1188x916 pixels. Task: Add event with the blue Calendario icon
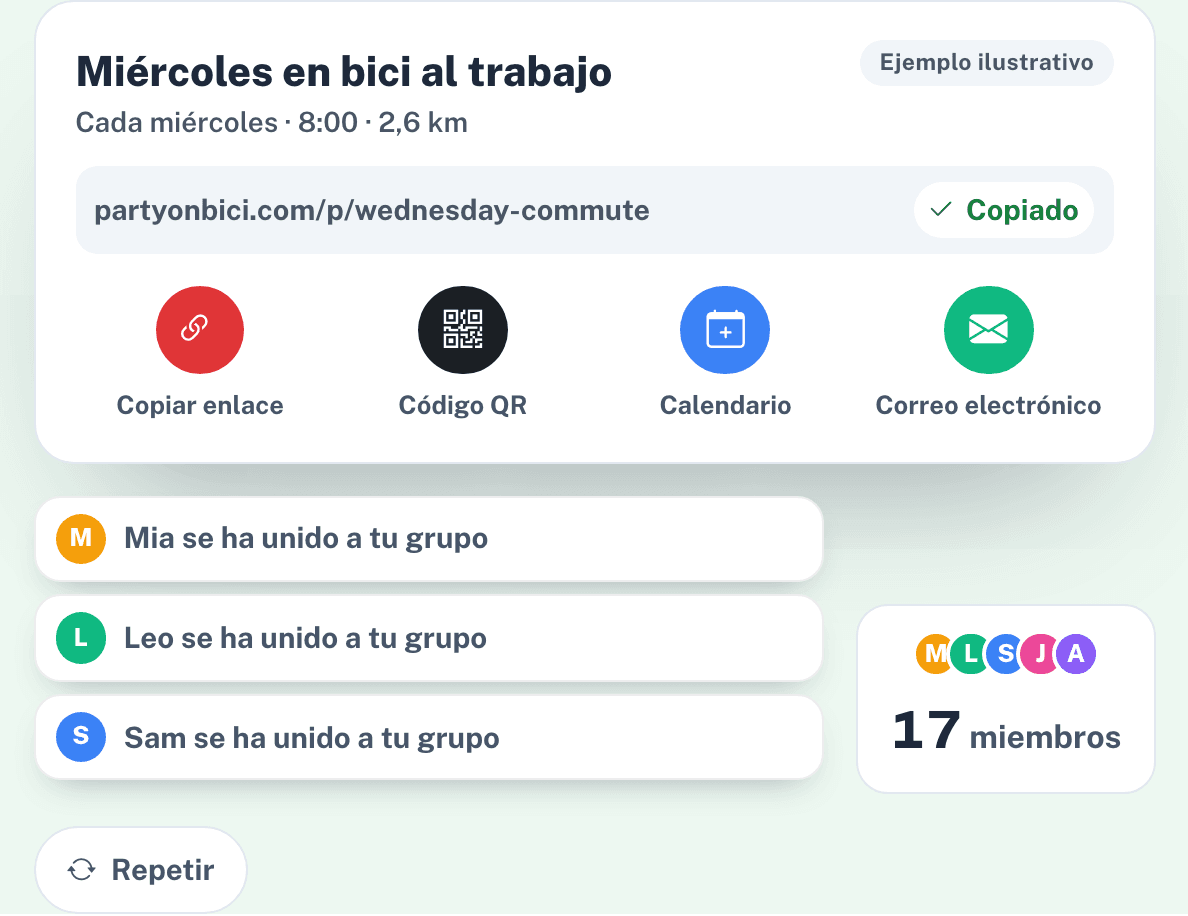click(x=725, y=330)
